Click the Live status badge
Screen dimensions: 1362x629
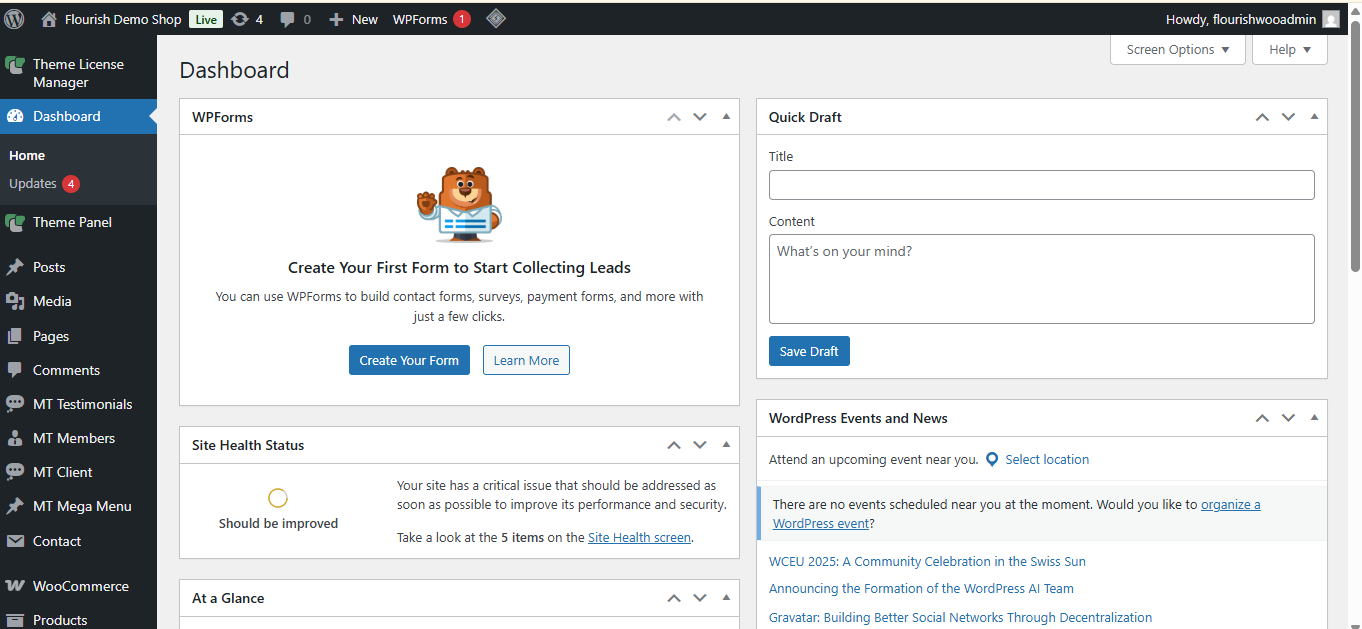coord(205,19)
